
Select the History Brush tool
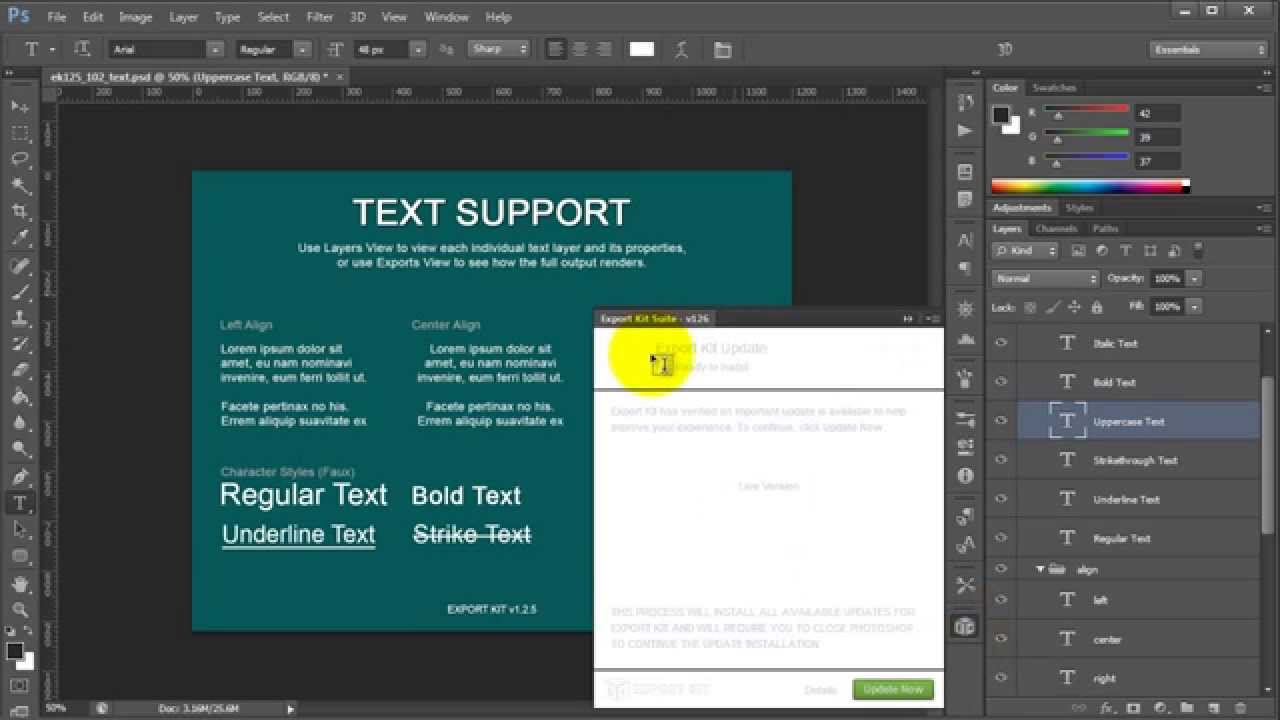pos(19,344)
